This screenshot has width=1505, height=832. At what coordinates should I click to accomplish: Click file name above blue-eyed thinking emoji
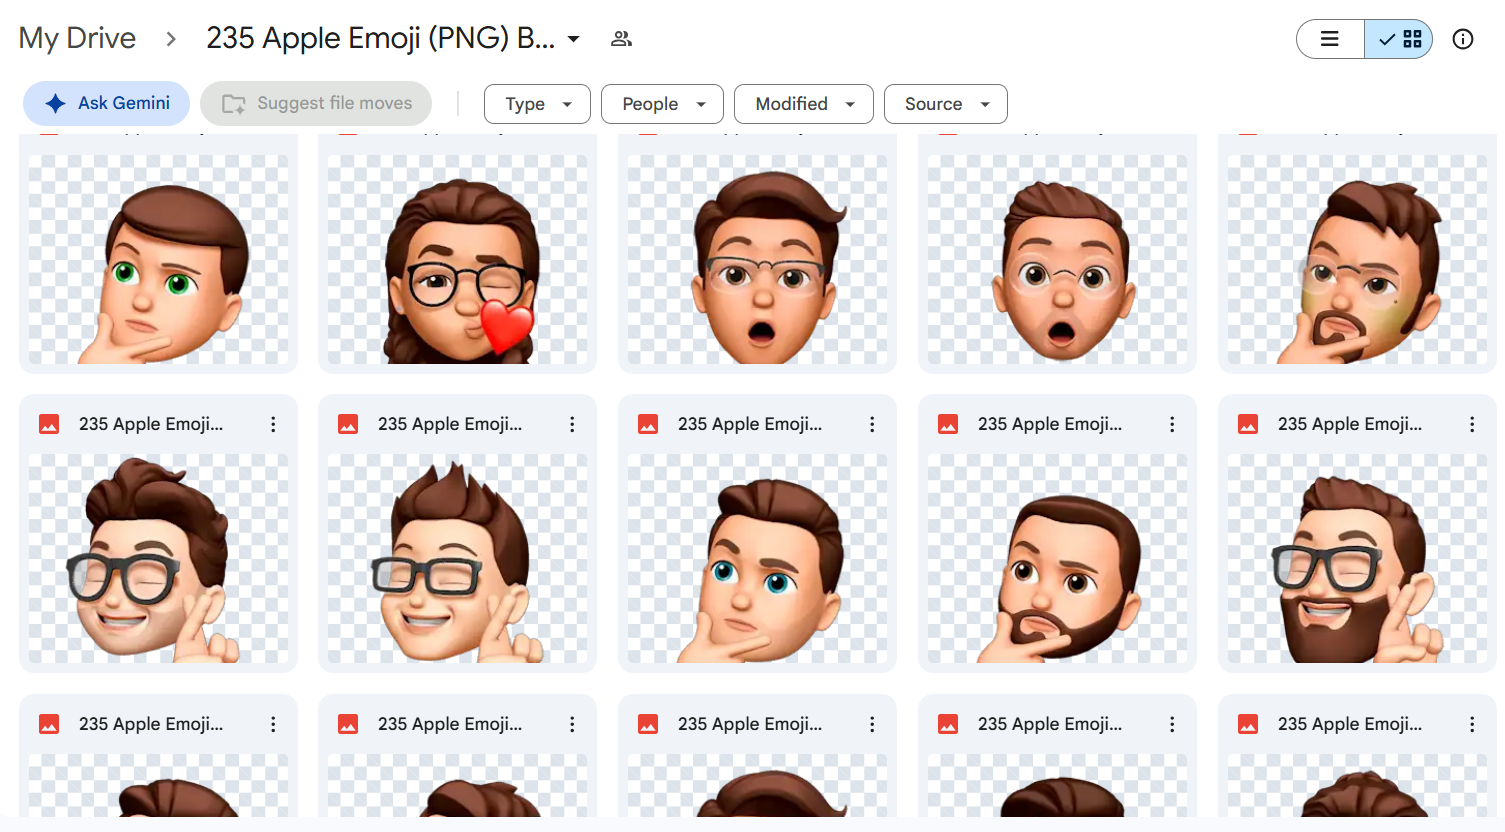(750, 424)
